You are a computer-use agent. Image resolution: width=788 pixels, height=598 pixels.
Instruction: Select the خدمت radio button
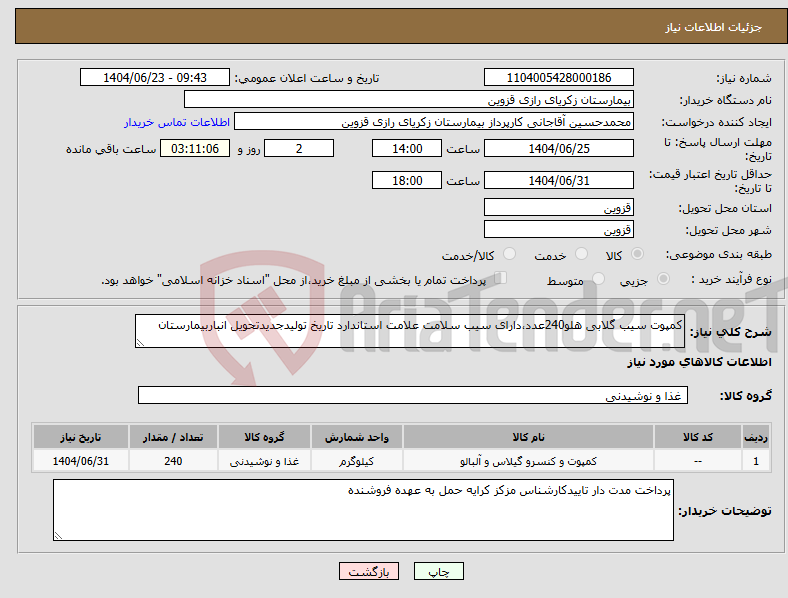pyautogui.click(x=581, y=254)
